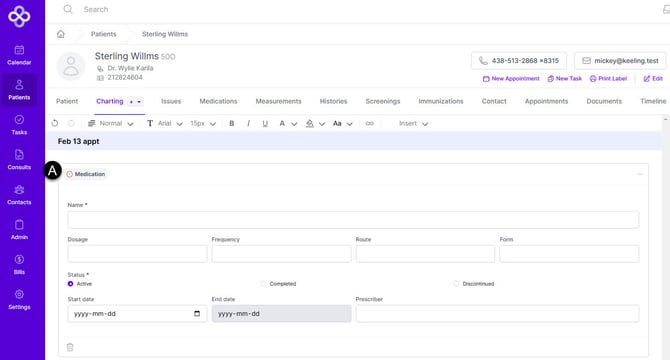
Task: Collapse the Medication card with the dash icon
Action: [x=640, y=174]
